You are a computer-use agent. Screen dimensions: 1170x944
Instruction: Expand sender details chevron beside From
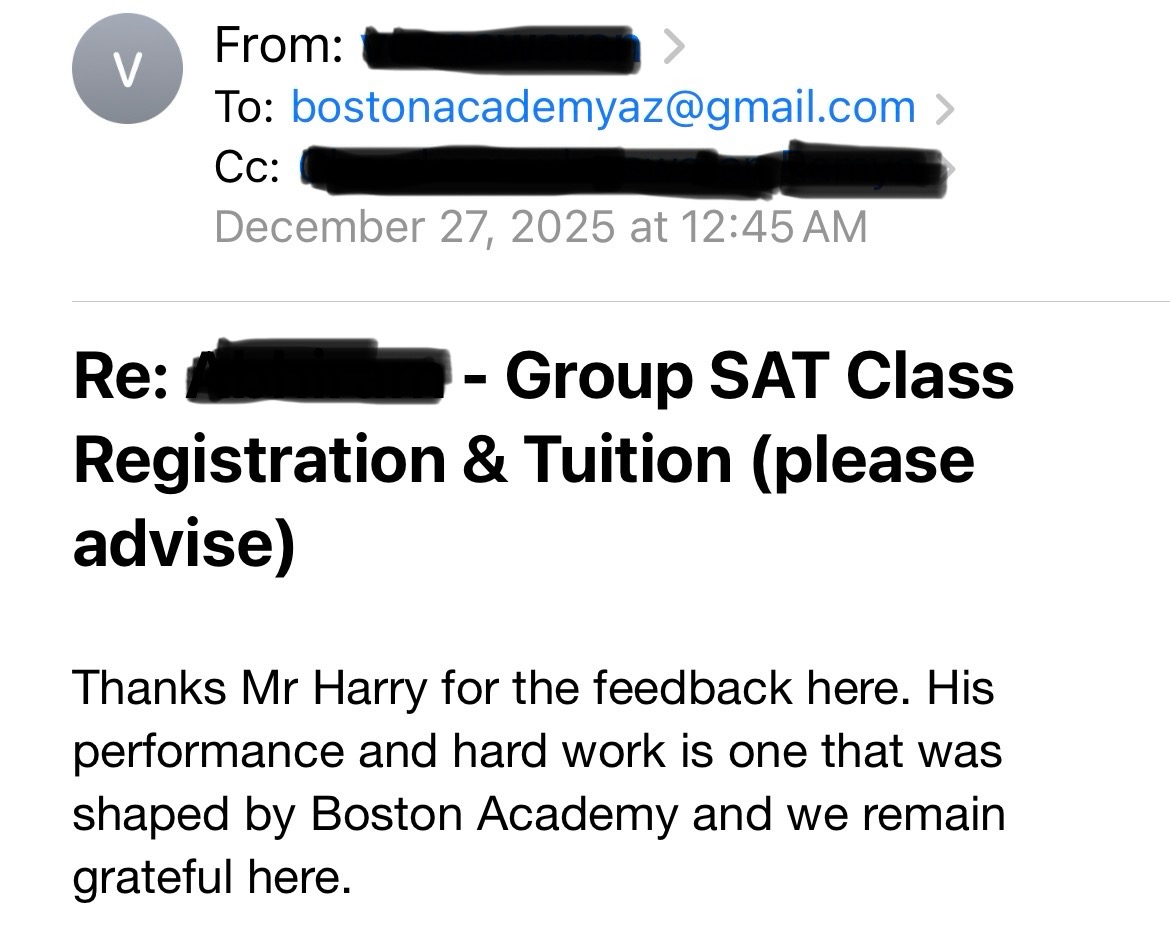(x=674, y=46)
